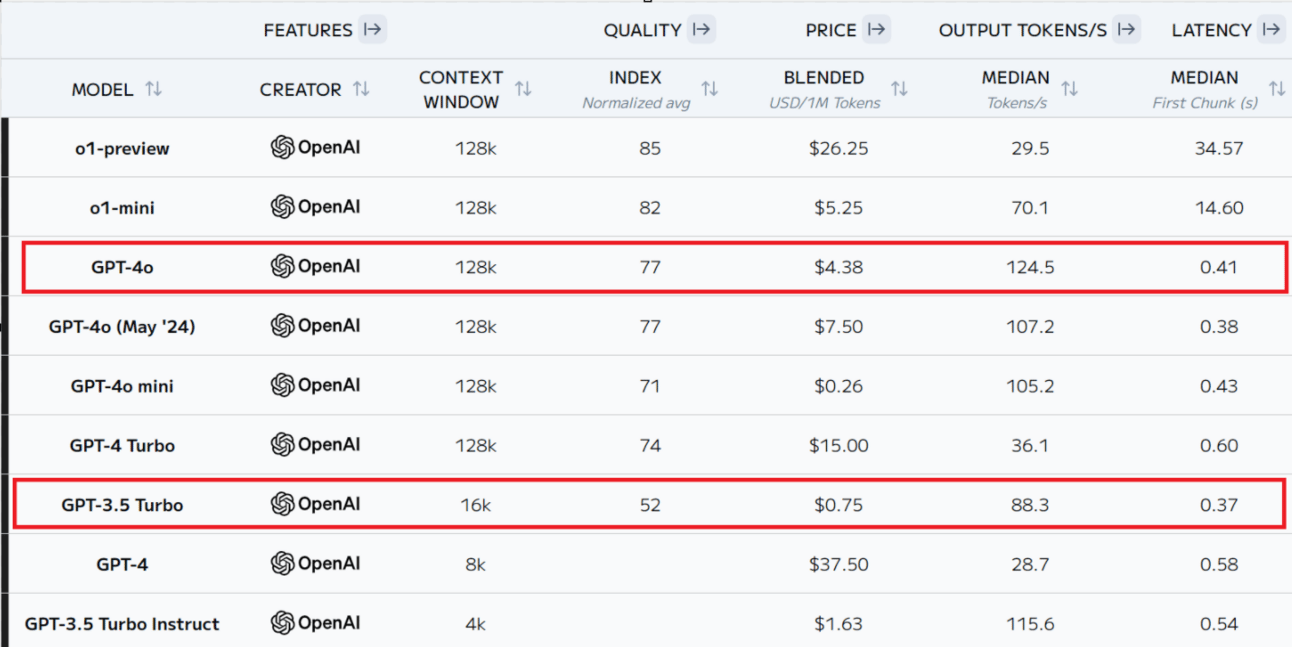This screenshot has width=1292, height=647.
Task: Expand the LATENCY column group
Action: pyautogui.click(x=1271, y=30)
